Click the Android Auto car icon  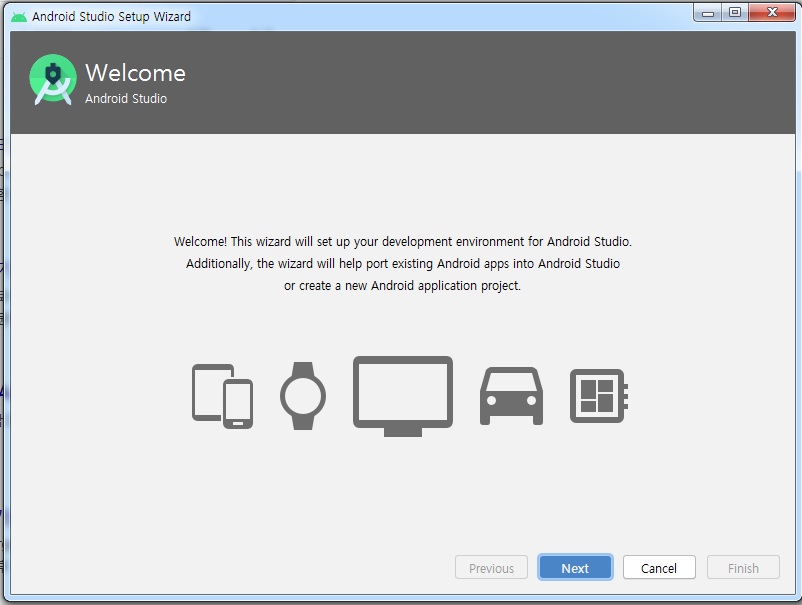pos(511,396)
